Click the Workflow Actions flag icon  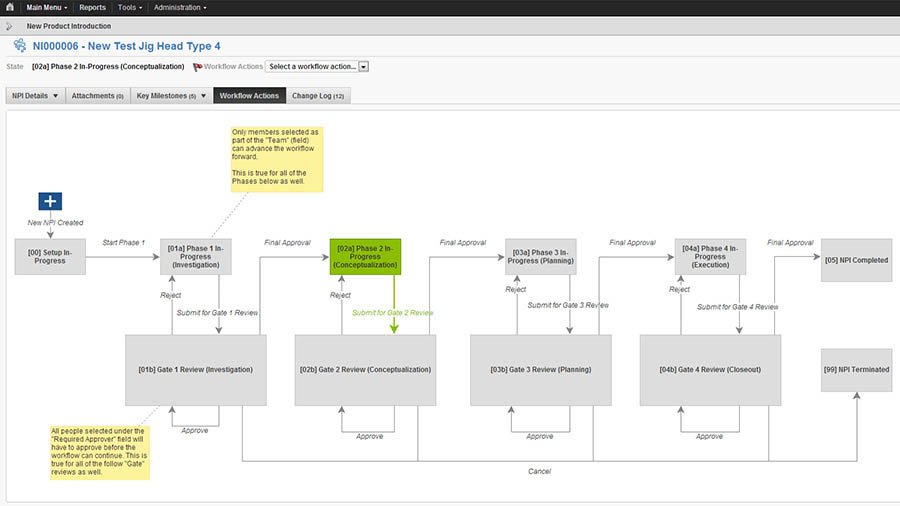[197, 67]
